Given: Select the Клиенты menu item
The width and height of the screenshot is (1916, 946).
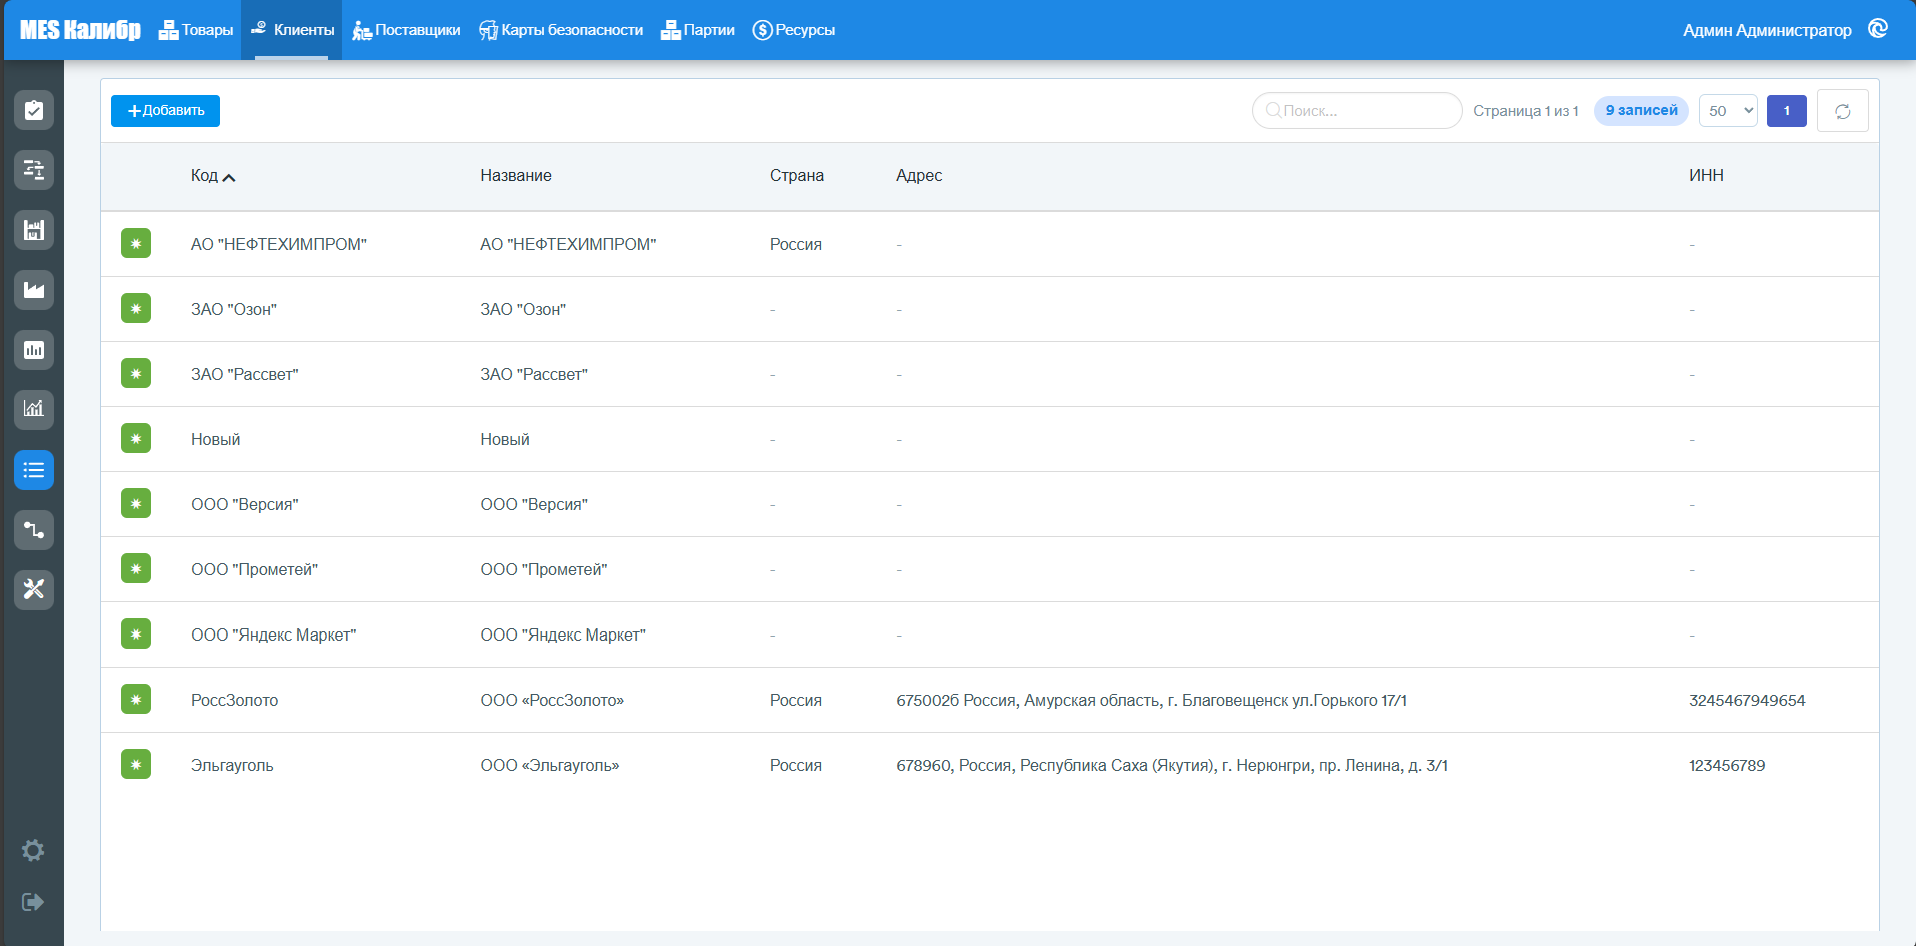Looking at the screenshot, I should [292, 30].
